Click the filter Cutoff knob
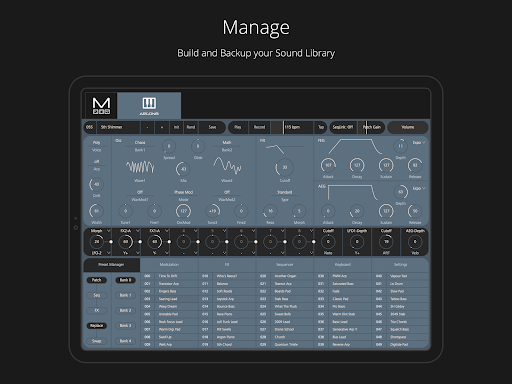The image size is (512, 384). click(284, 167)
